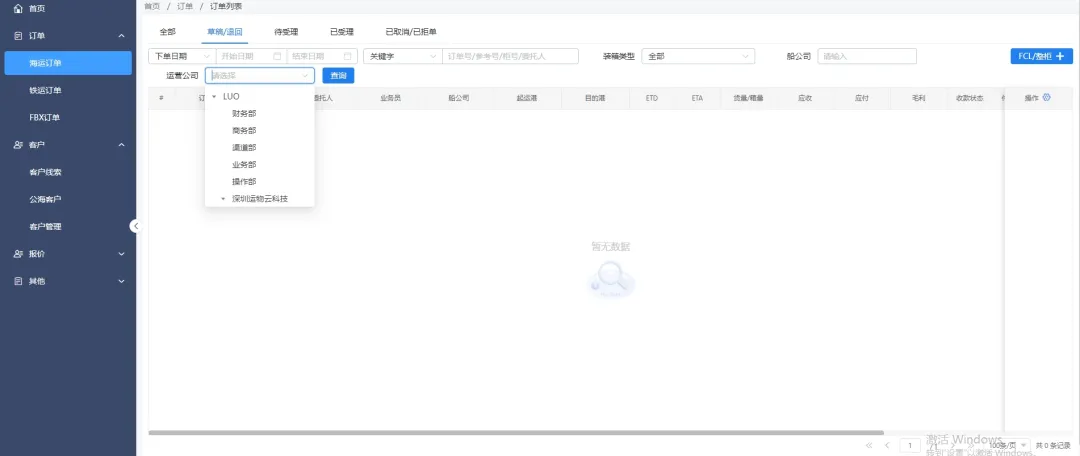The image size is (1080, 456).
Task: Select 业务部 in the dropdown tree
Action: (x=245, y=165)
